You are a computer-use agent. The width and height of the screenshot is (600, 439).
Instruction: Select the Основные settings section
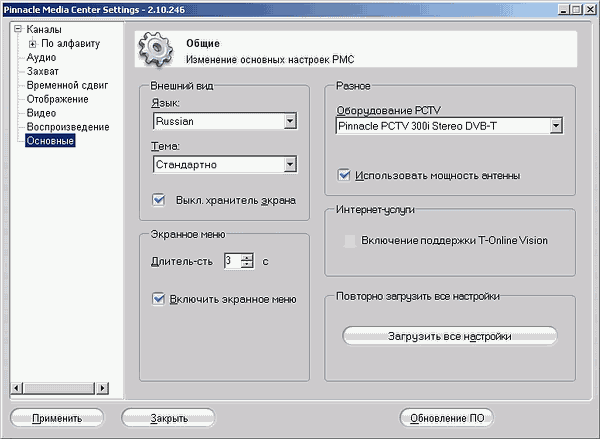(50, 141)
